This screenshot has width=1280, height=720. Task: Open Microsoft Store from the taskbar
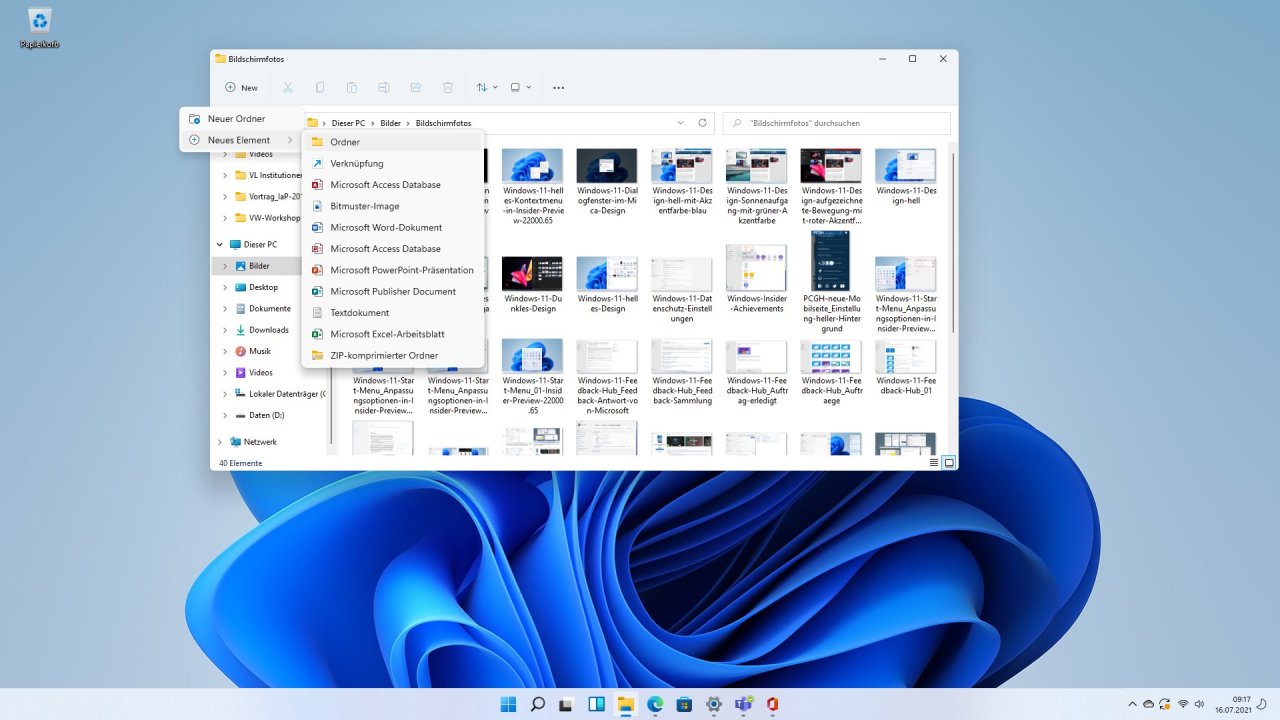tap(684, 704)
